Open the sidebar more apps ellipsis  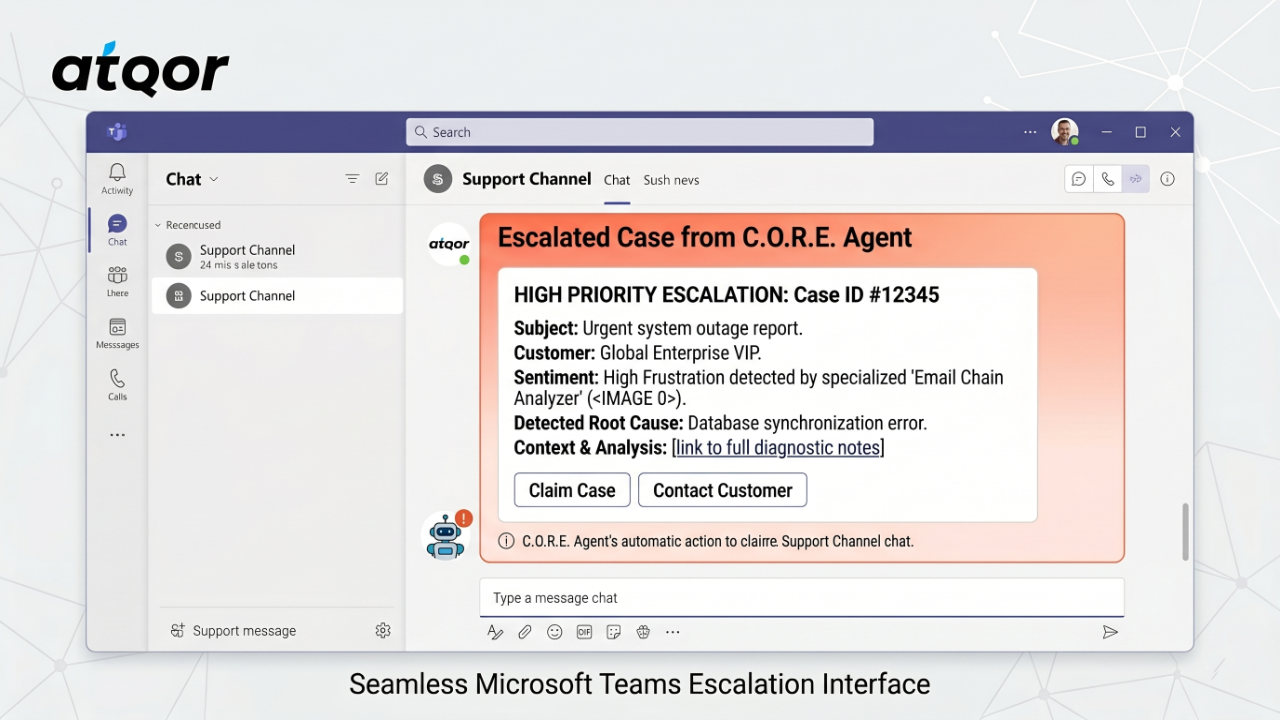point(117,435)
